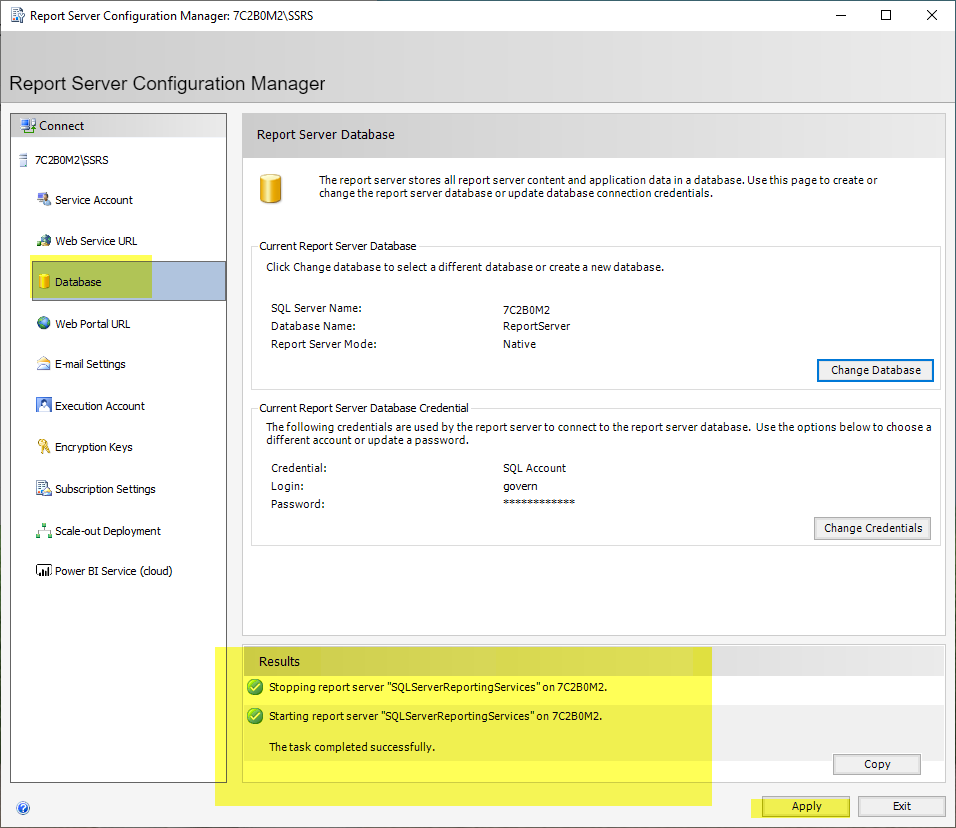Click the Execution Account icon

[44, 405]
